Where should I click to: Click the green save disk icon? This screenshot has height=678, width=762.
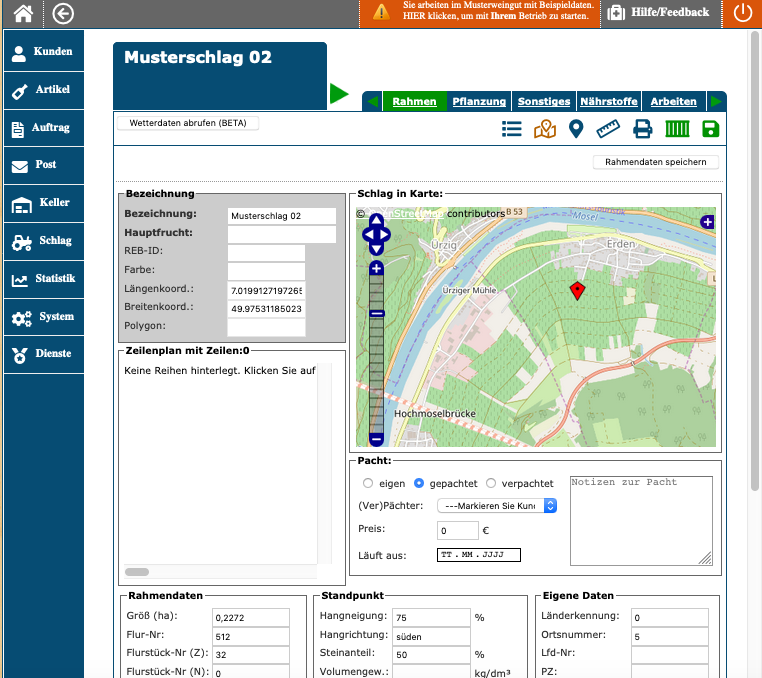pos(711,128)
